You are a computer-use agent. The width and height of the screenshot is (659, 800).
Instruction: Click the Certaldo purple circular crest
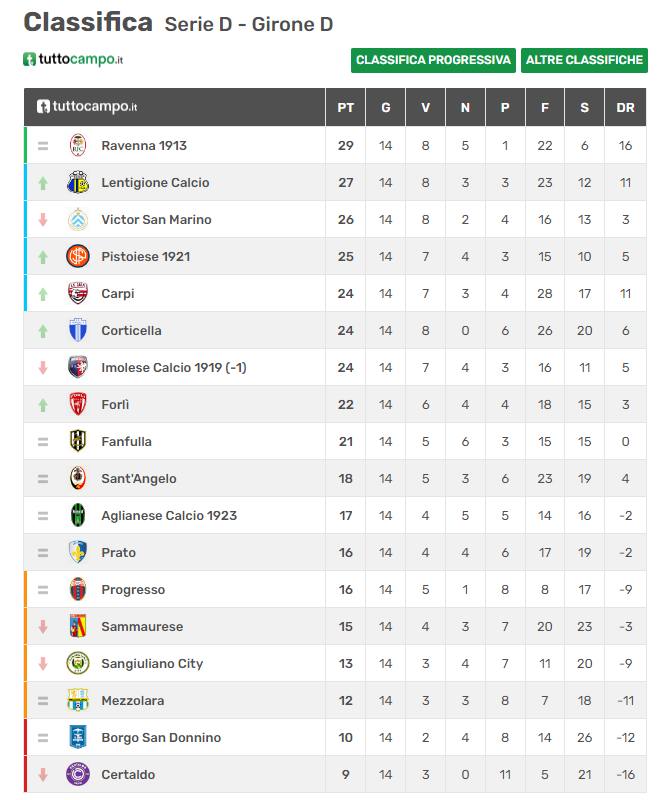tap(78, 774)
